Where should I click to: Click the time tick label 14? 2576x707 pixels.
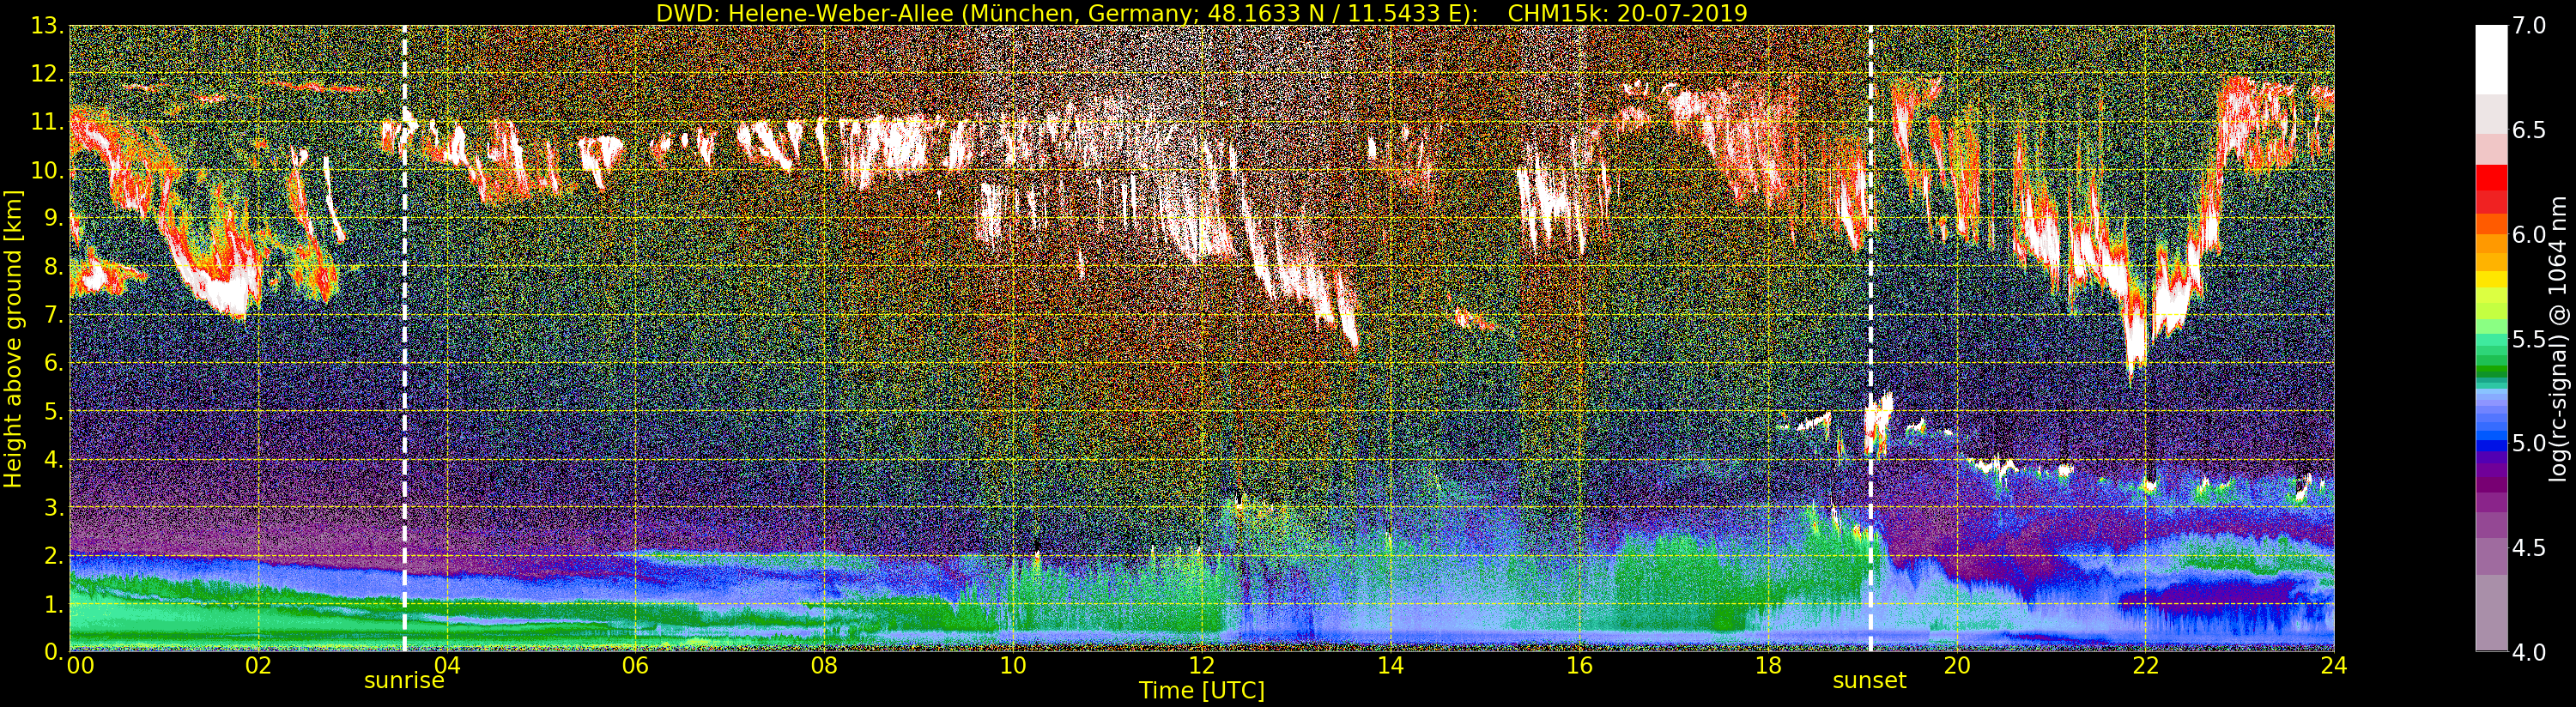click(1390, 665)
